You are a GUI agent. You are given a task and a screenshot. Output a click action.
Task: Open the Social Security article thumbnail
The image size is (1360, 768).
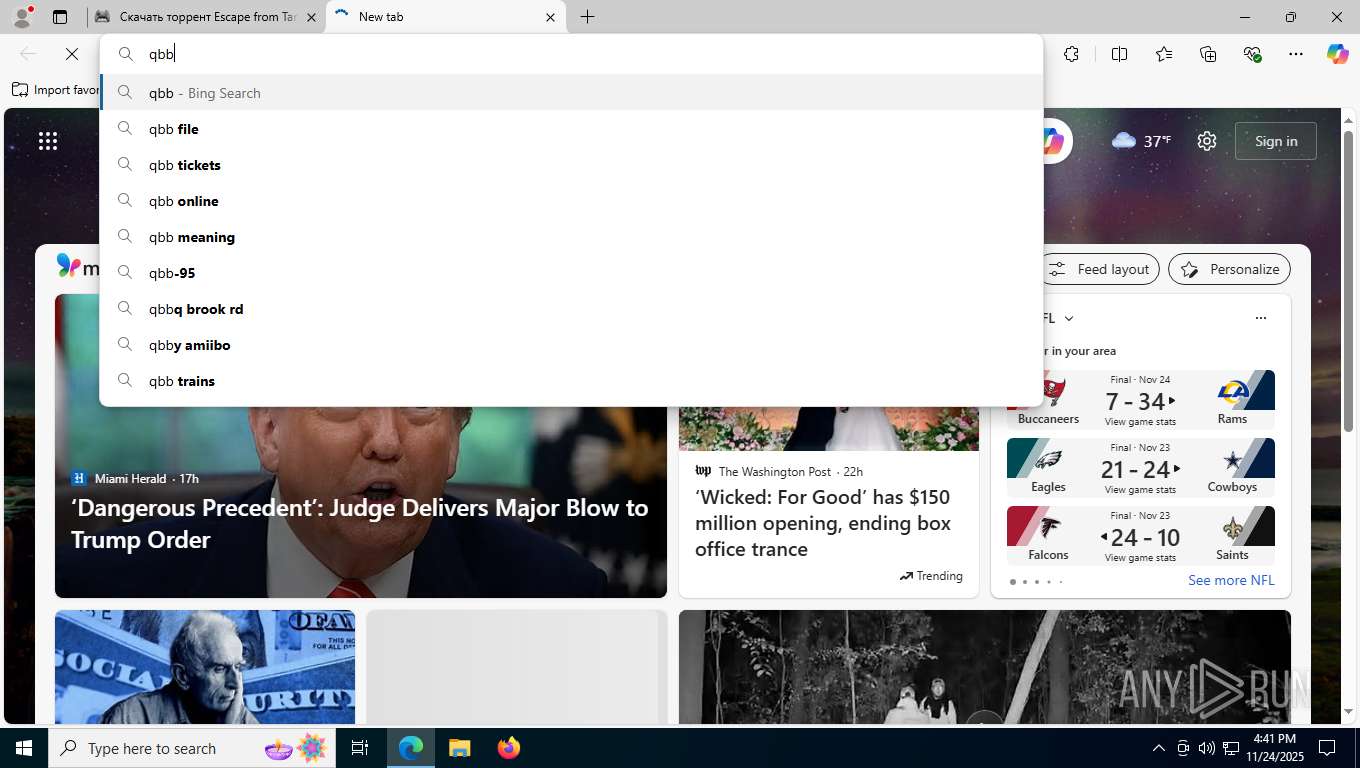pyautogui.click(x=205, y=667)
